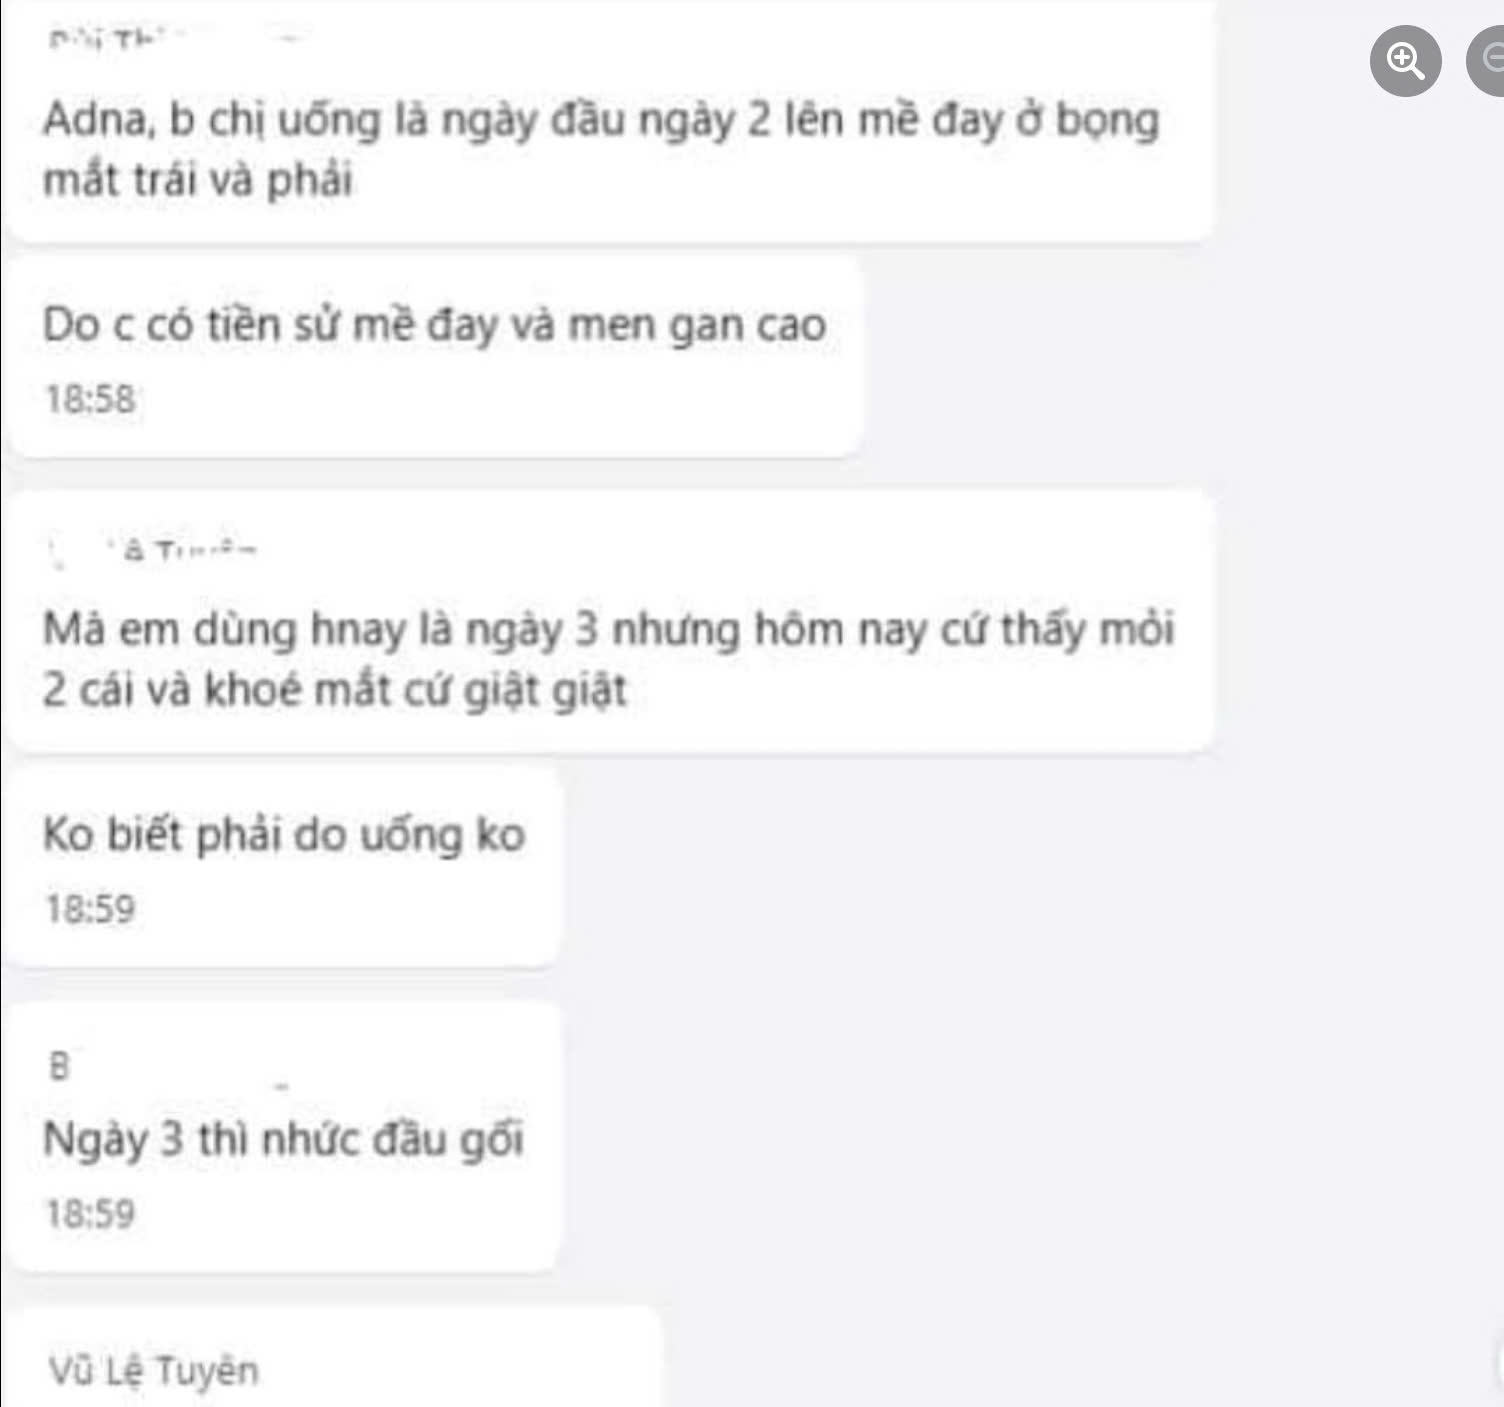
Task: Click the words 'mề đay ở bọng' in first message
Action: (1010, 121)
